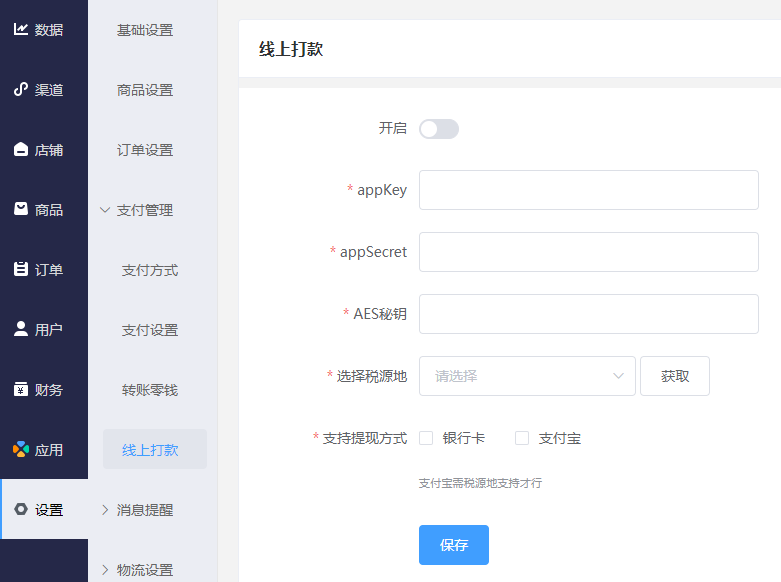Select 转账零钱 menu item
The height and width of the screenshot is (582, 781).
tap(150, 390)
